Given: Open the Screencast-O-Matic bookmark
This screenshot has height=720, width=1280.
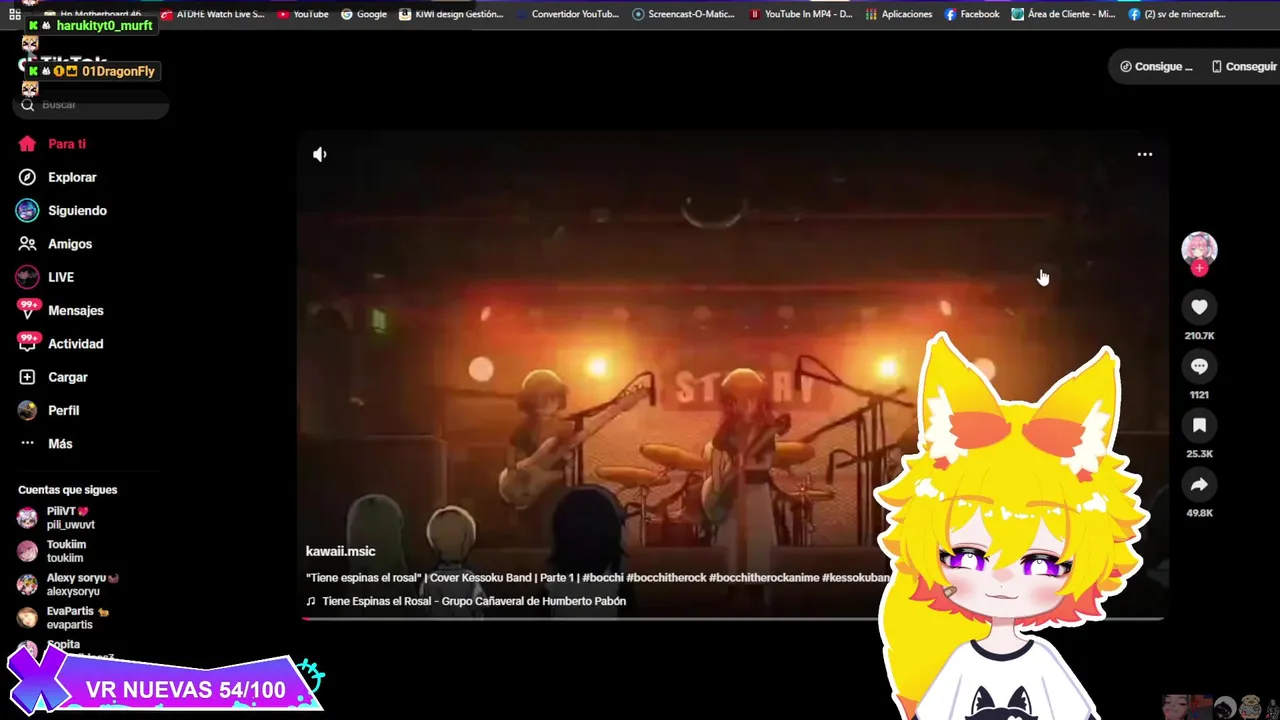Looking at the screenshot, I should 684,14.
